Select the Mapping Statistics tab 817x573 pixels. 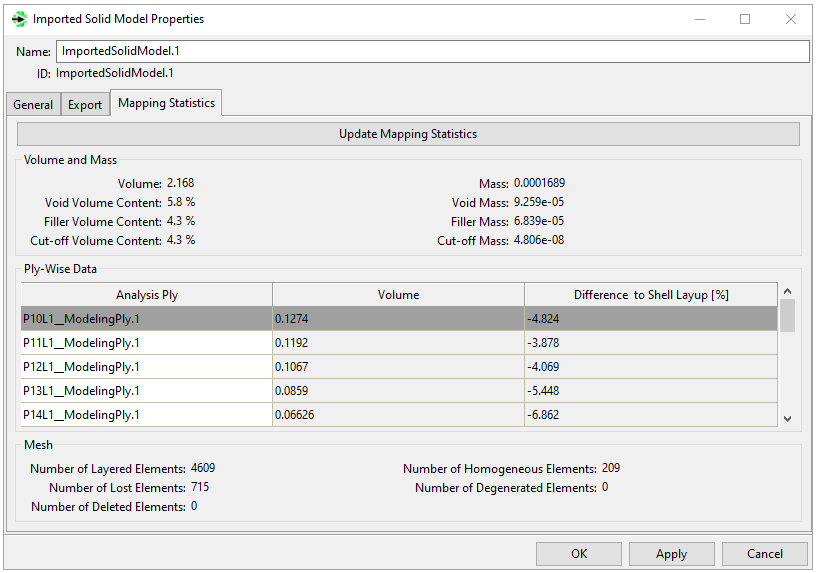(166, 103)
